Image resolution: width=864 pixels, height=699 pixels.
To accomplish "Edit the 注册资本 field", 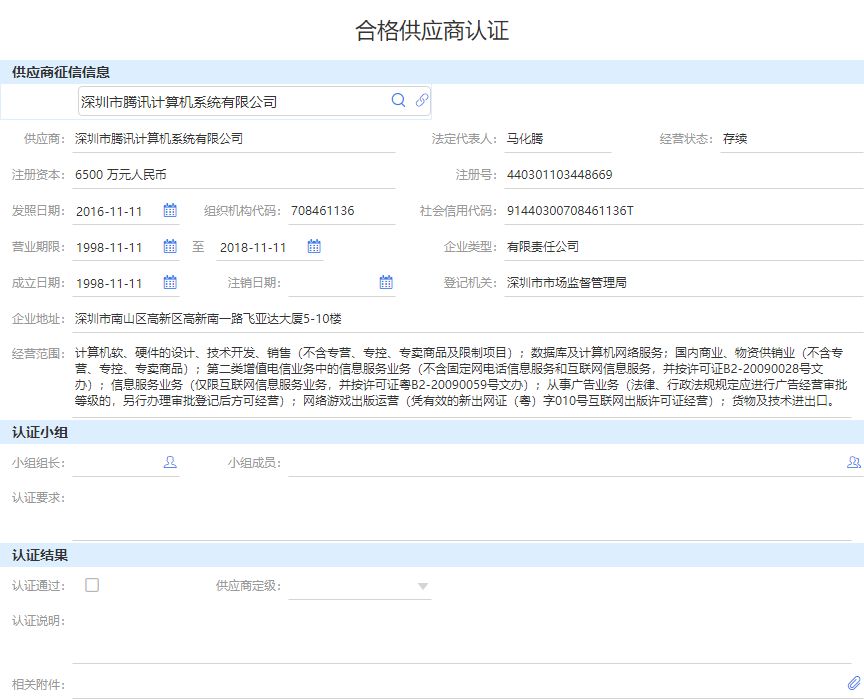I will [x=234, y=175].
